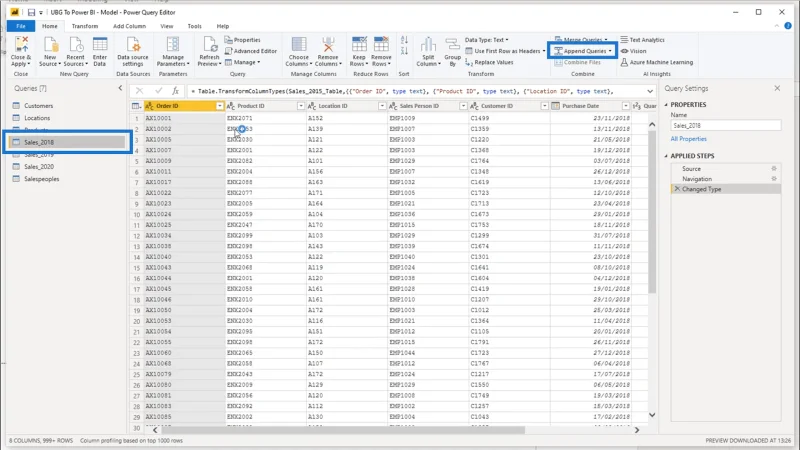Click the Split Column icon
Viewport: 800px width, 450px height.
pyautogui.click(x=428, y=45)
